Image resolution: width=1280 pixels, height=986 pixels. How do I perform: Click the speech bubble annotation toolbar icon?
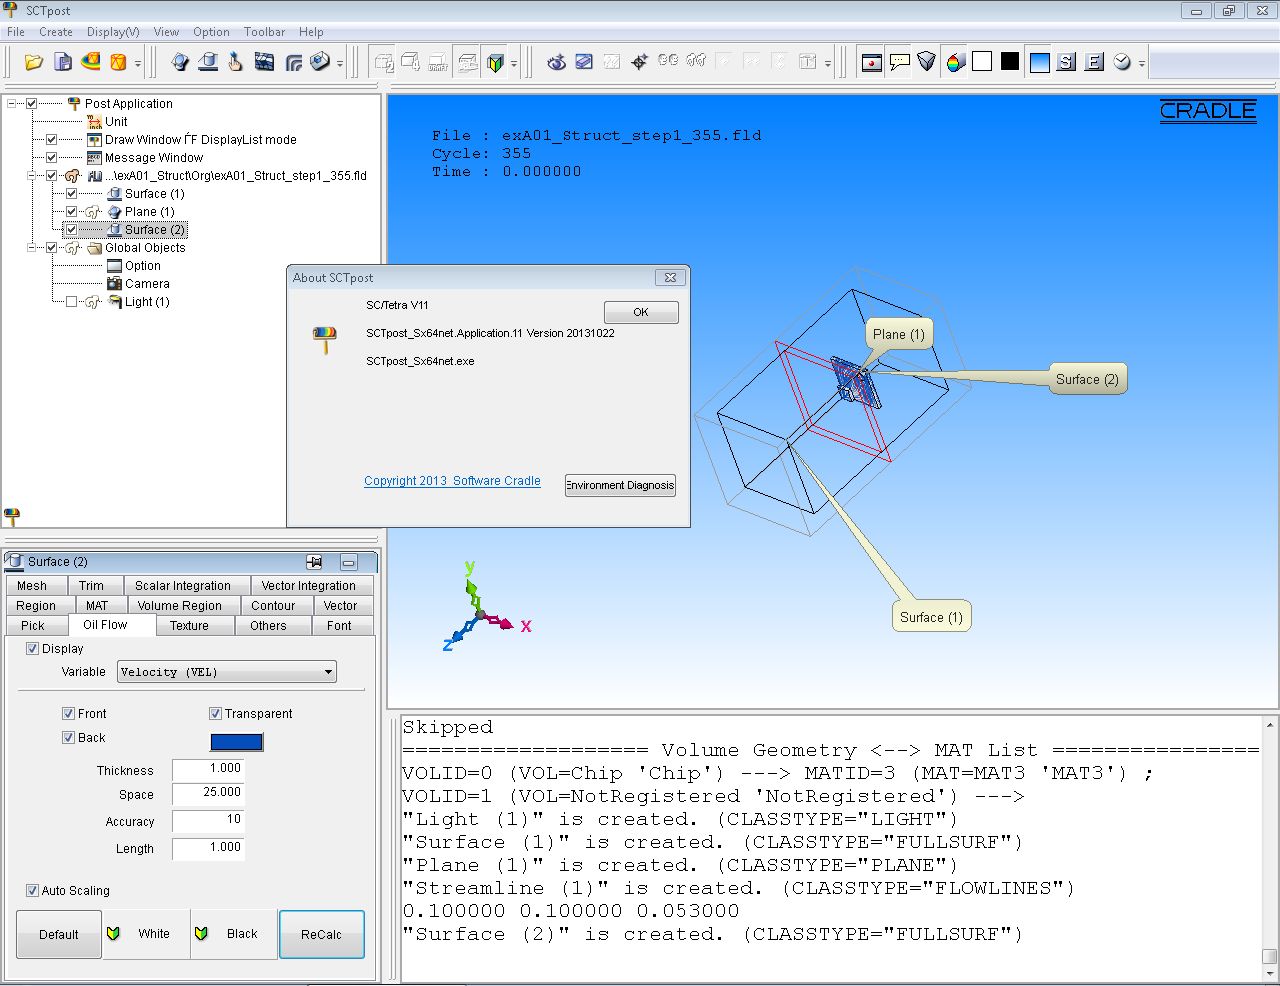[900, 62]
